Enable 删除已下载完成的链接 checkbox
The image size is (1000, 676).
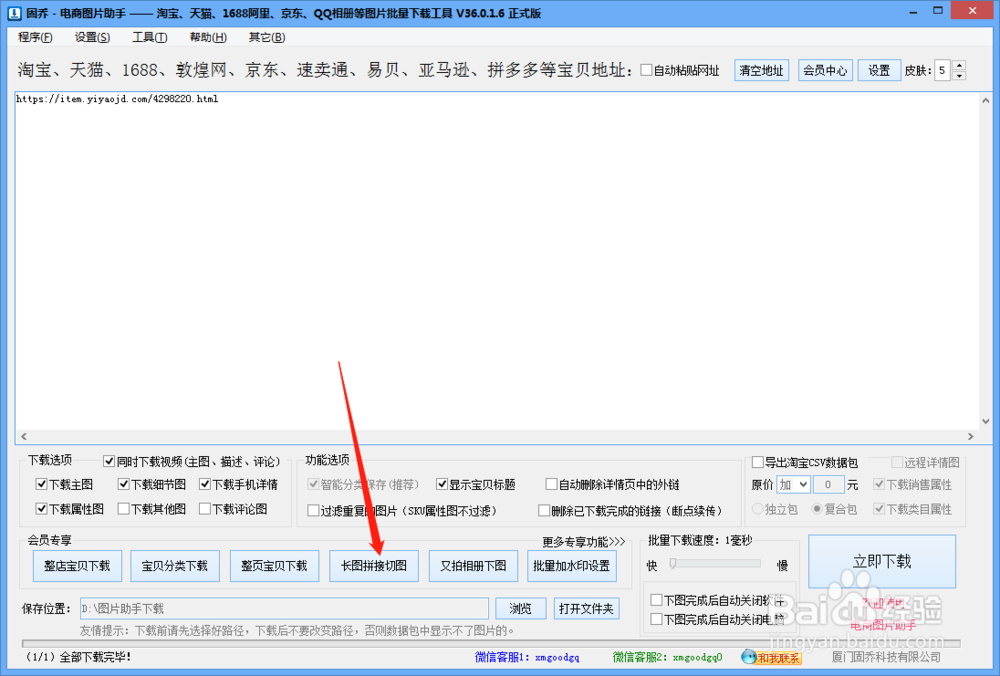click(544, 511)
